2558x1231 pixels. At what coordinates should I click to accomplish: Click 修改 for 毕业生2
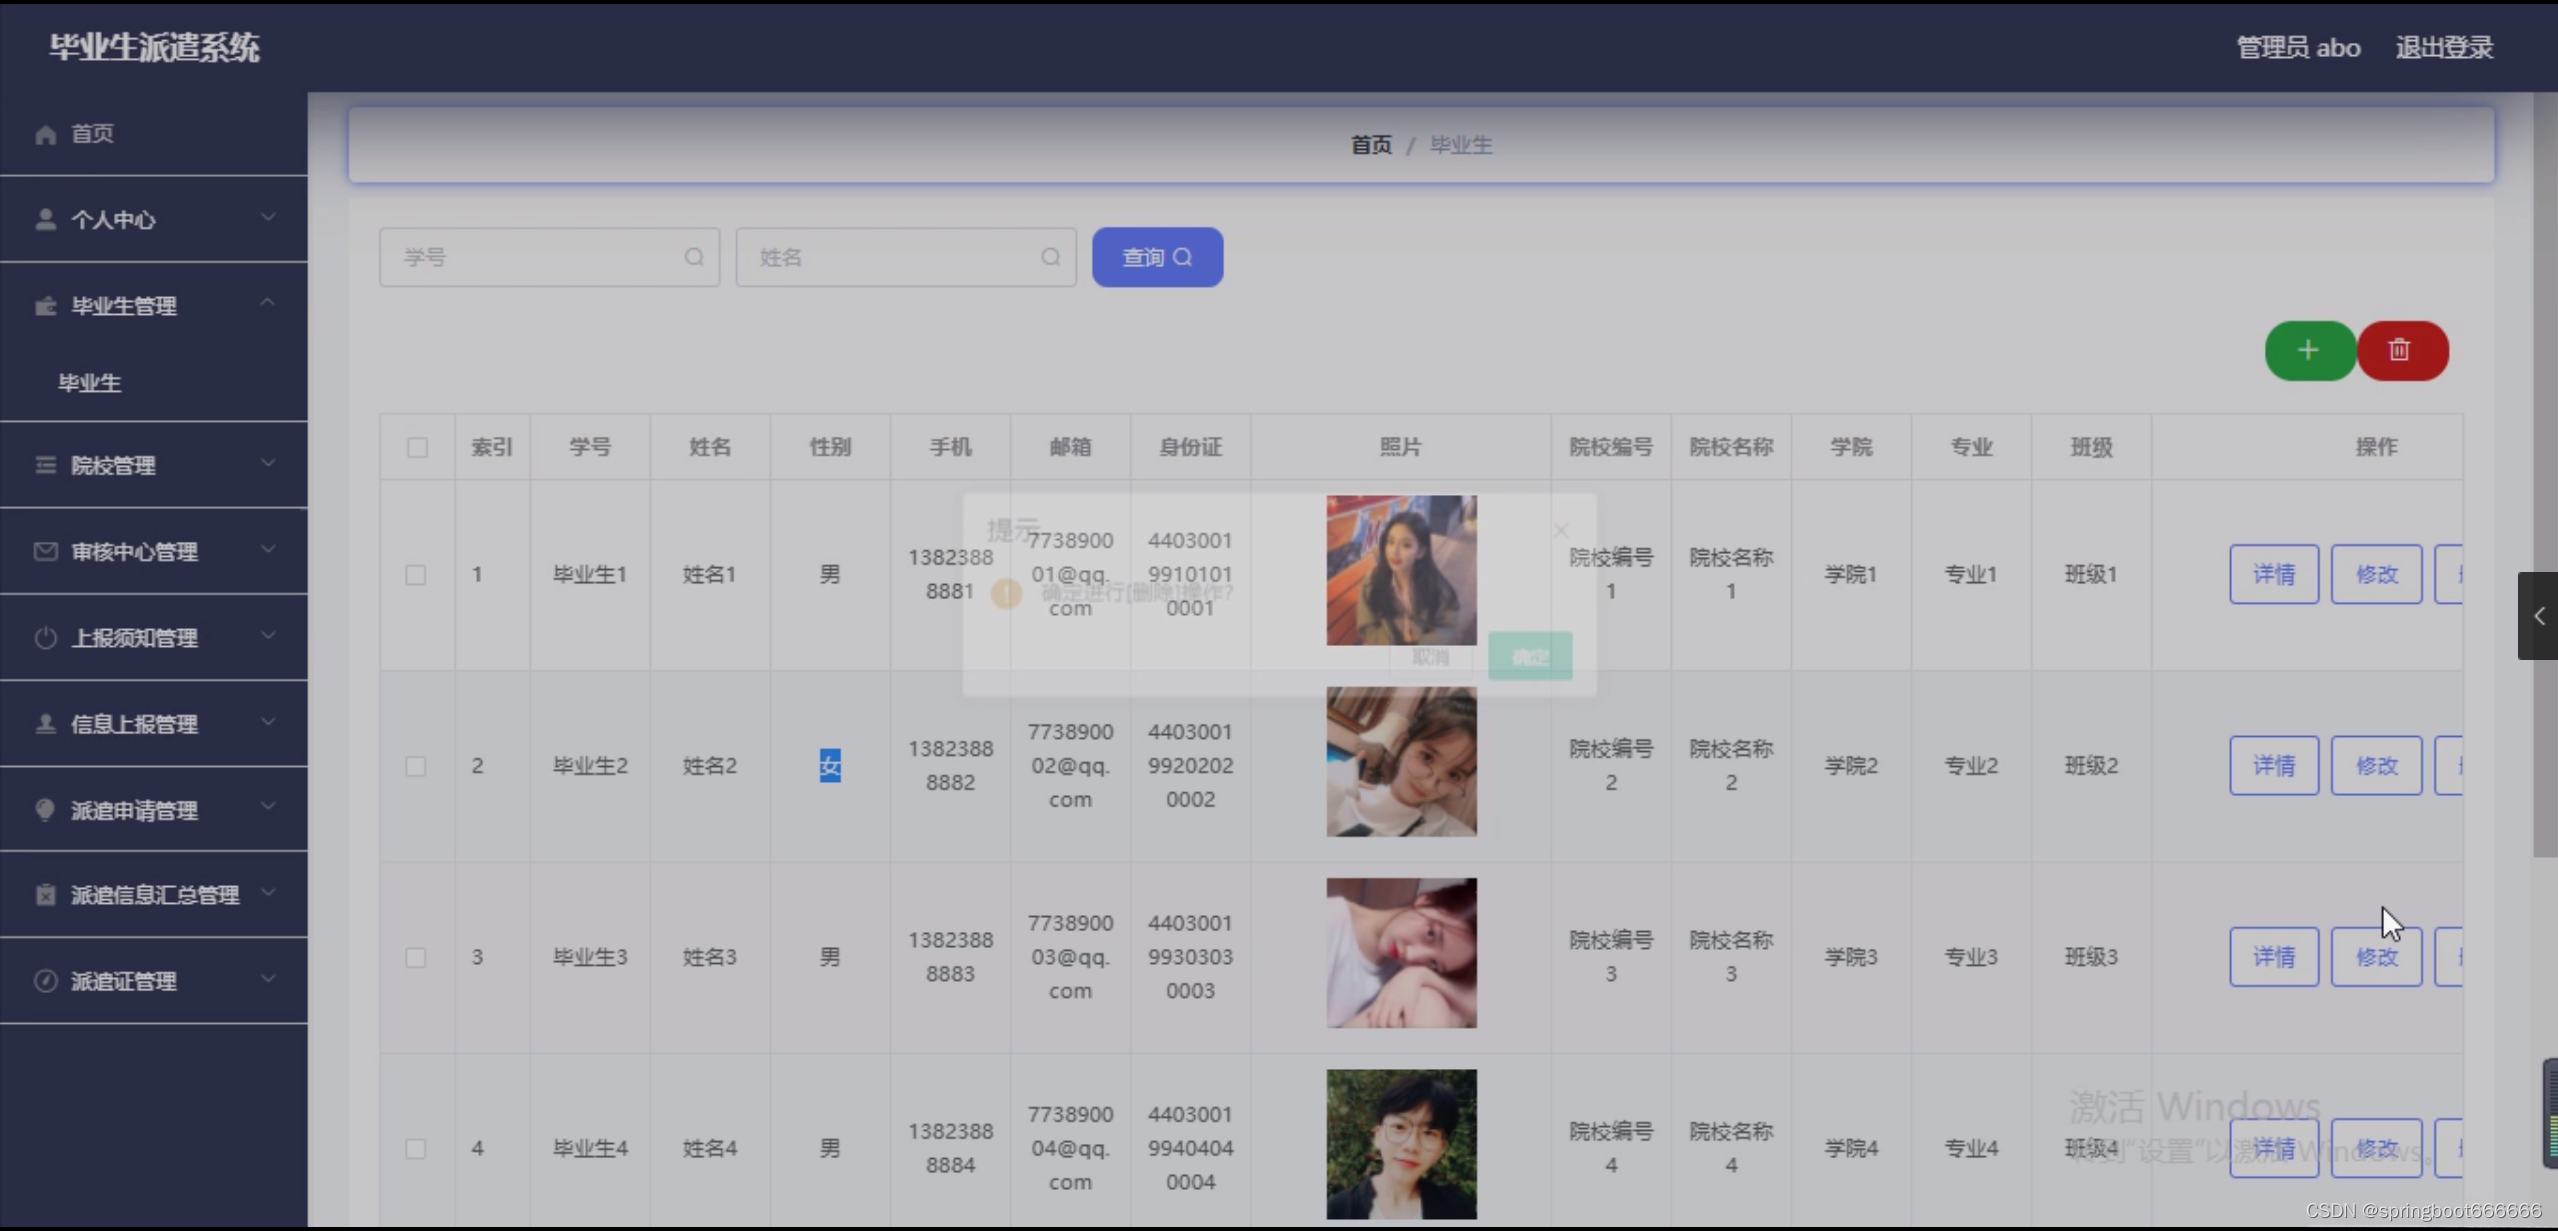click(x=2376, y=765)
